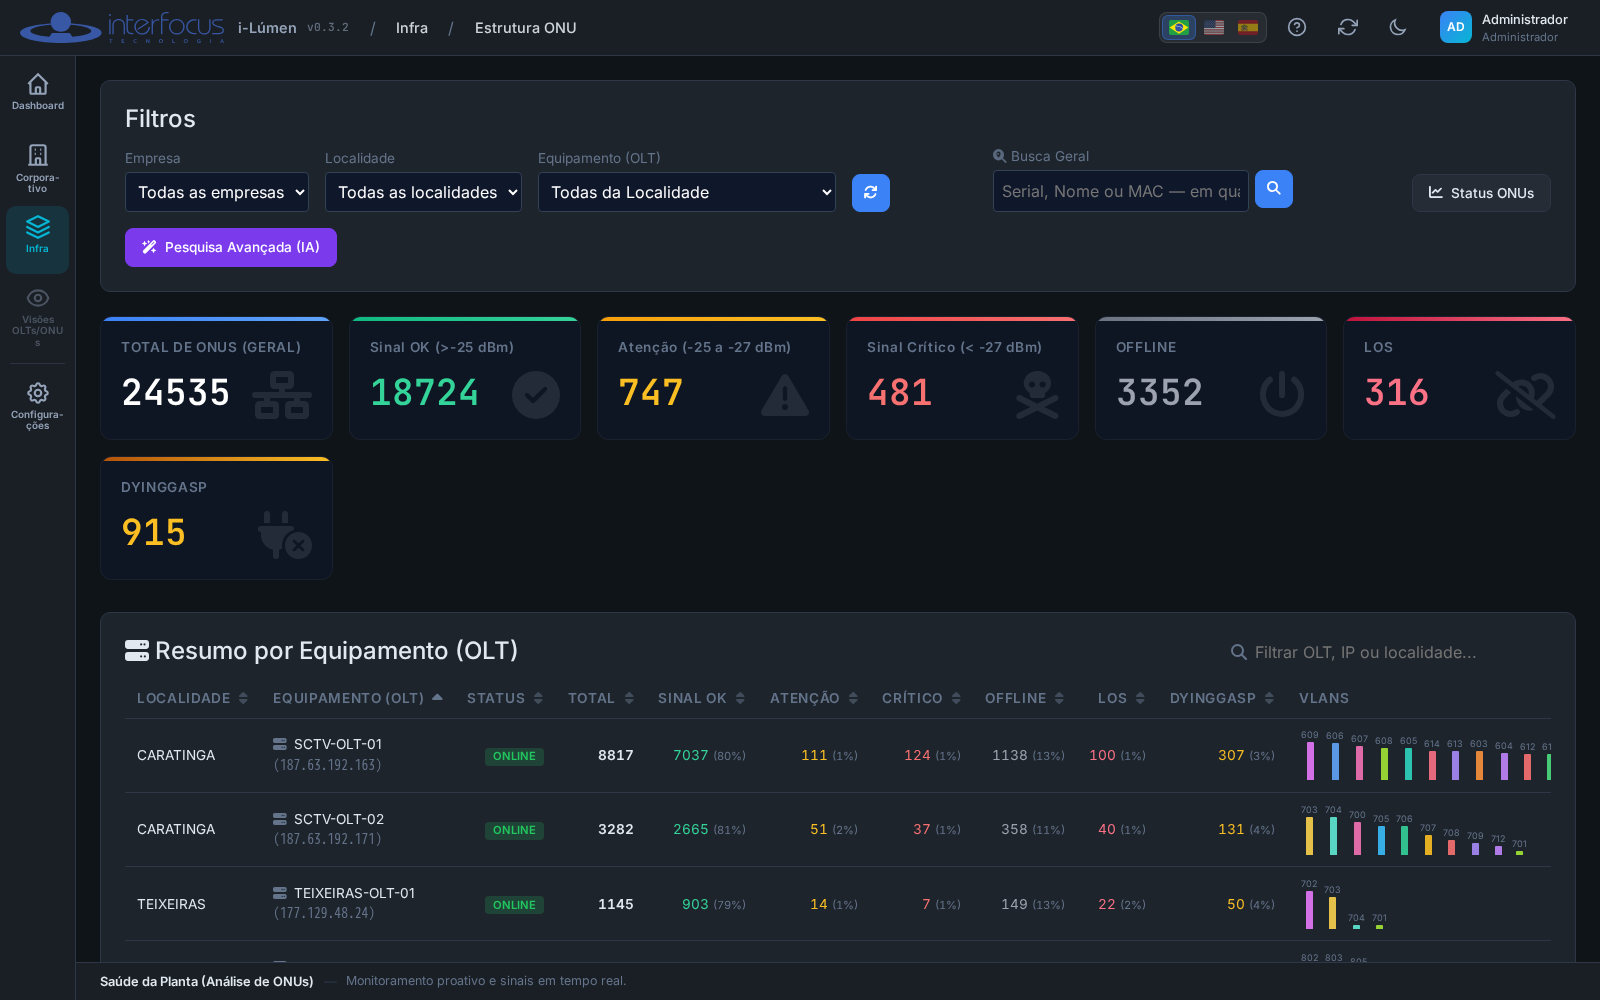Open the Localidade dropdown
Viewport: 1600px width, 1000px height.
pyautogui.click(x=423, y=192)
